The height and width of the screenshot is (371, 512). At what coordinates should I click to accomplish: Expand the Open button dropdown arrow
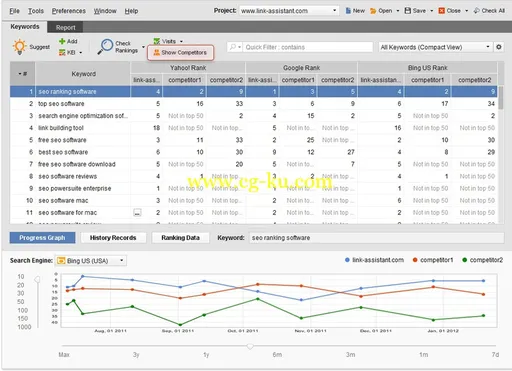click(x=398, y=11)
